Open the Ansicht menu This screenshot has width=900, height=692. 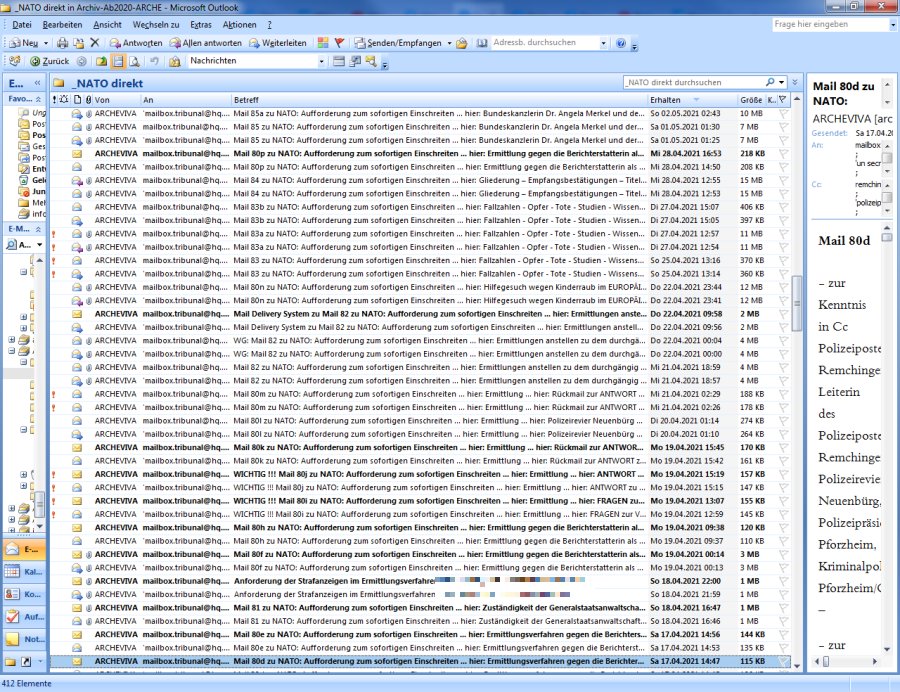point(107,25)
